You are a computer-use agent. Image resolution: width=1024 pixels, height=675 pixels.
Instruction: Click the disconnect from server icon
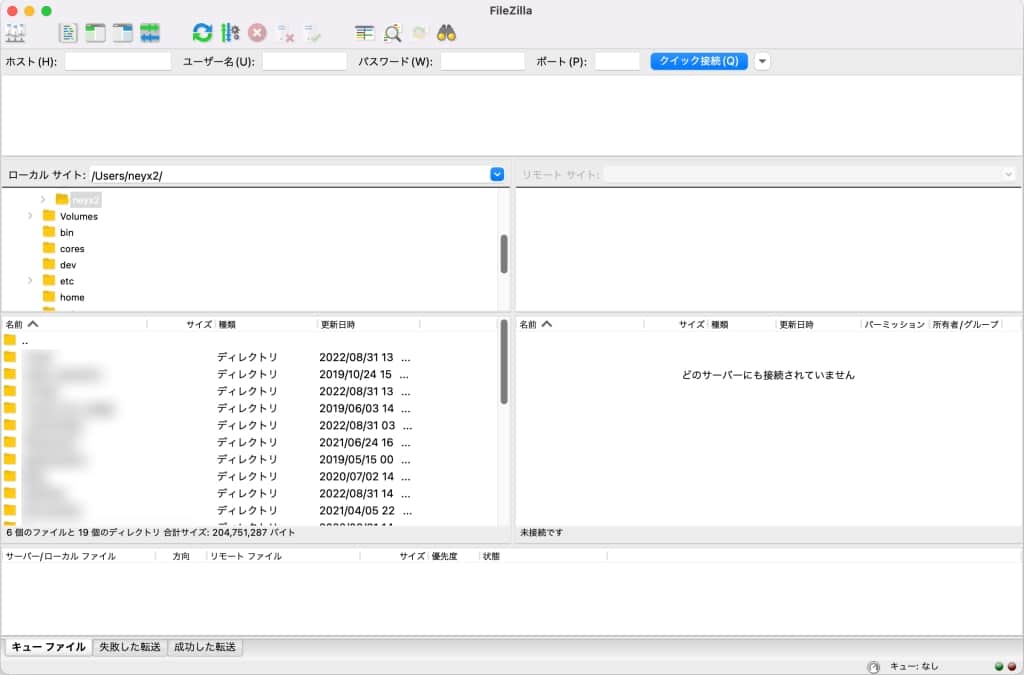pos(285,33)
